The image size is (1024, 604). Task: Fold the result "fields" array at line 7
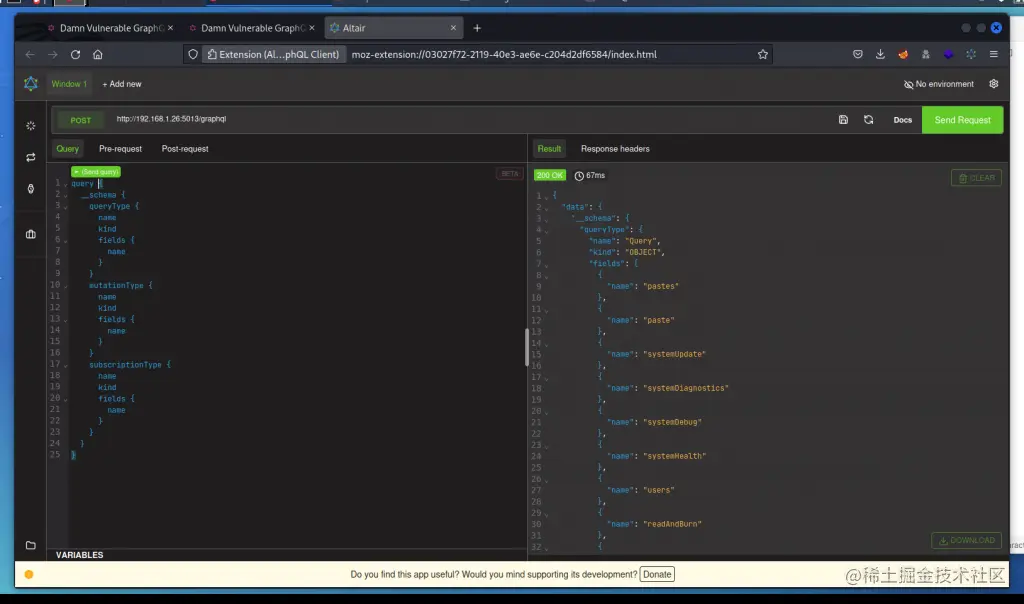(547, 264)
